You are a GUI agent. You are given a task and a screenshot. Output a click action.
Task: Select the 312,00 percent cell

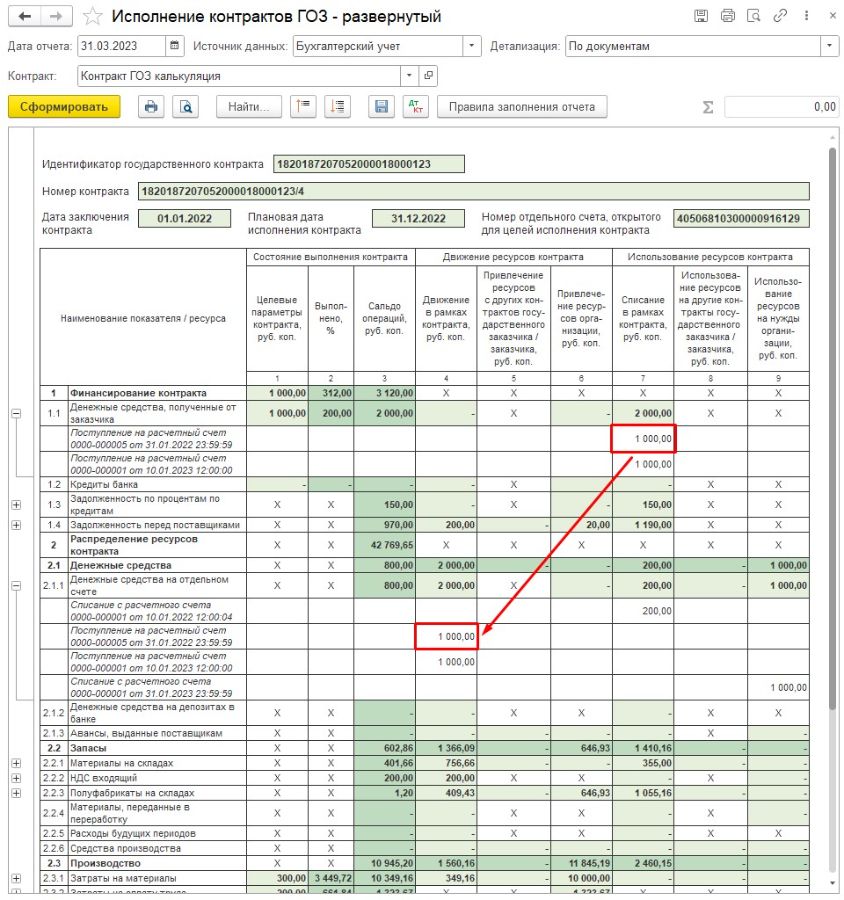coord(331,393)
